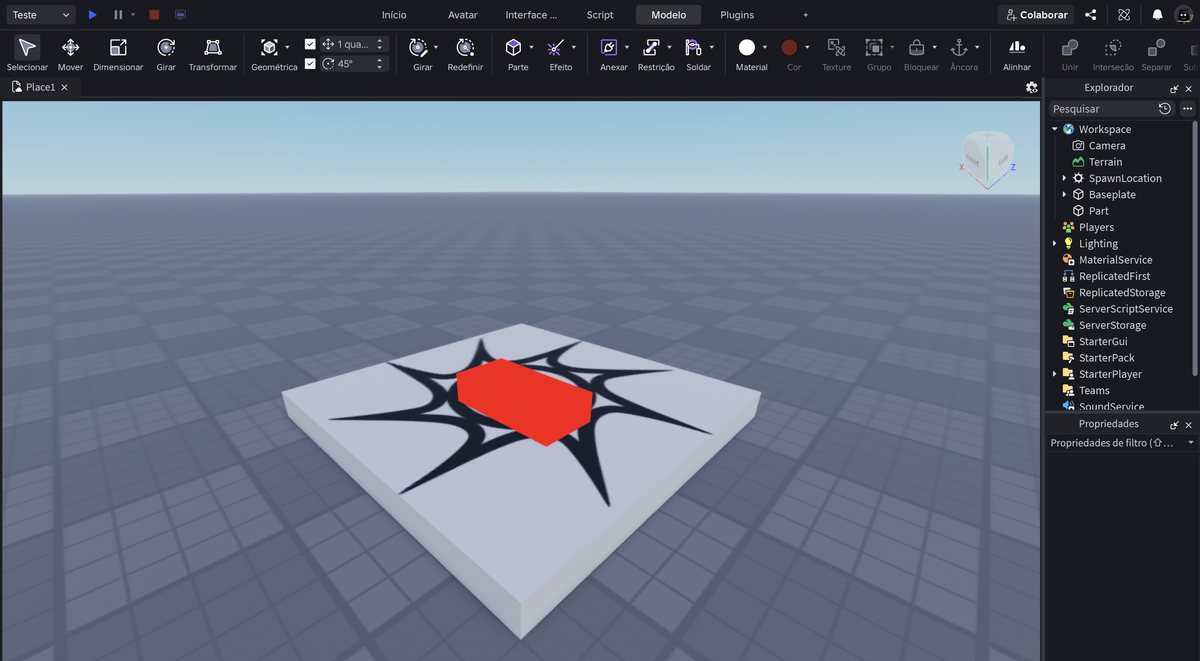Expand the Lighting node
The image size is (1200, 661).
(1055, 243)
